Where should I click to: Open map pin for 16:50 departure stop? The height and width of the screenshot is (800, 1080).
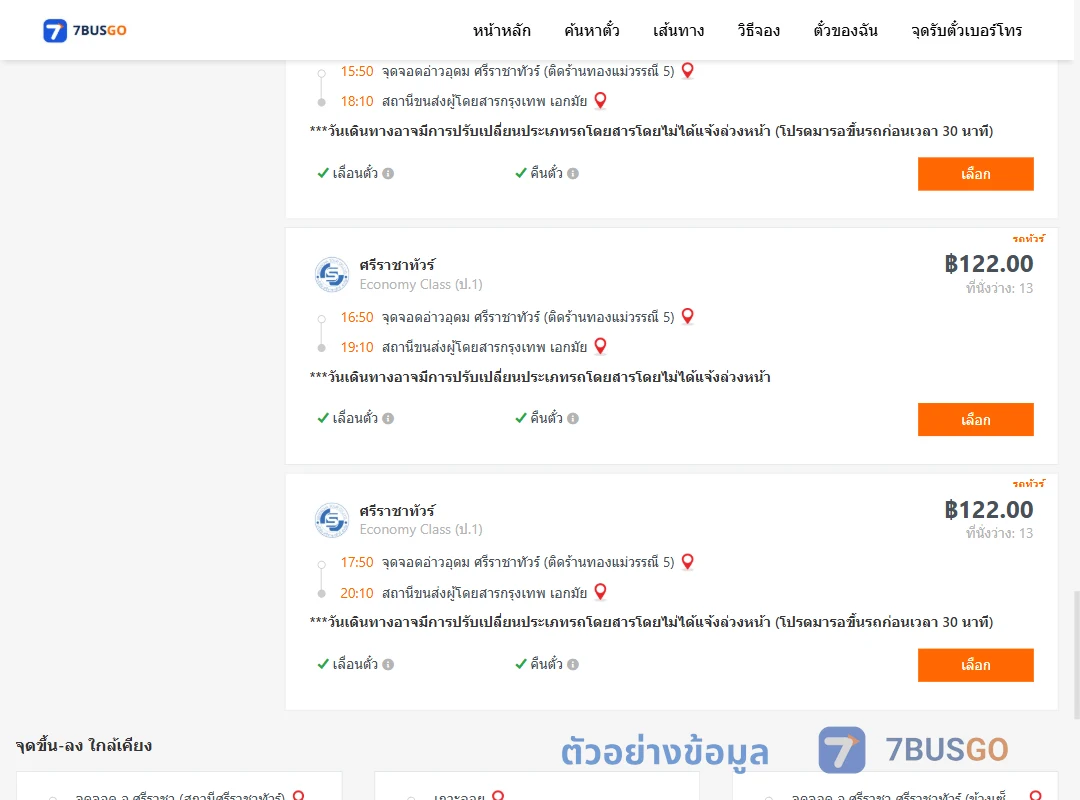point(687,316)
